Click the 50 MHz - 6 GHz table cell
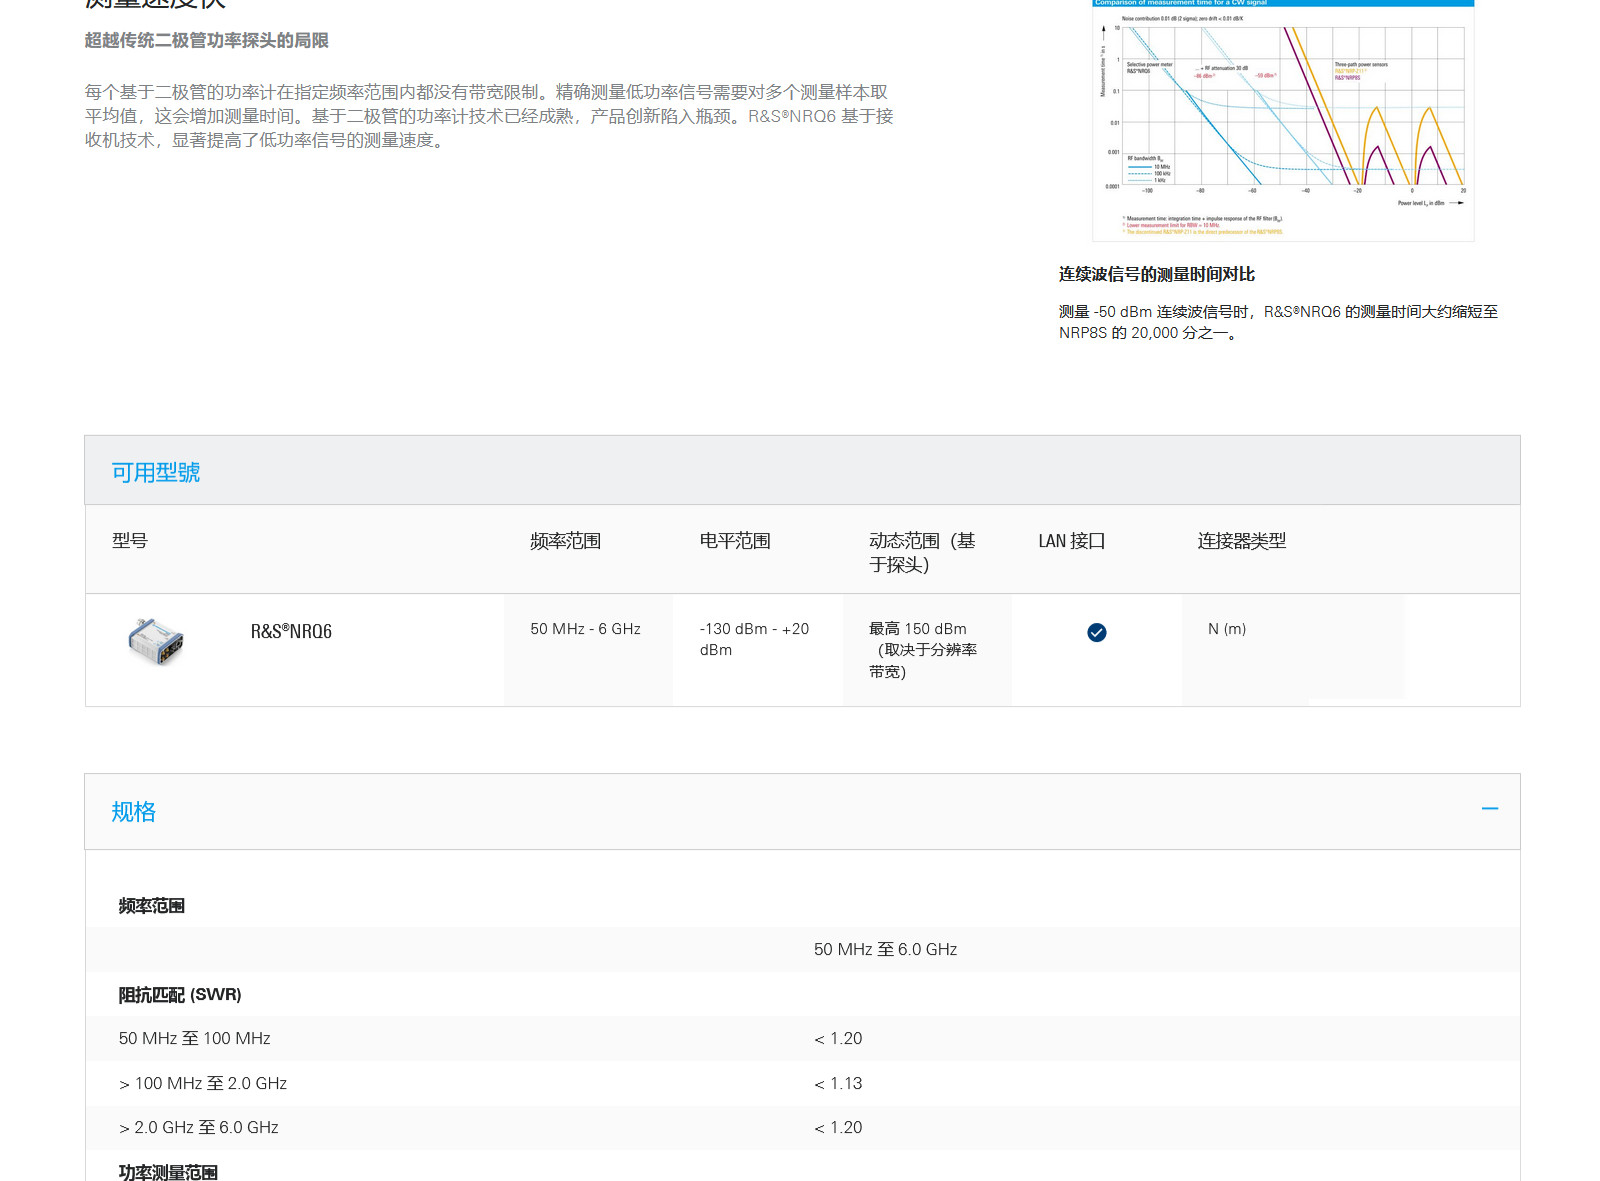Image resolution: width=1600 pixels, height=1181 pixels. click(x=585, y=629)
